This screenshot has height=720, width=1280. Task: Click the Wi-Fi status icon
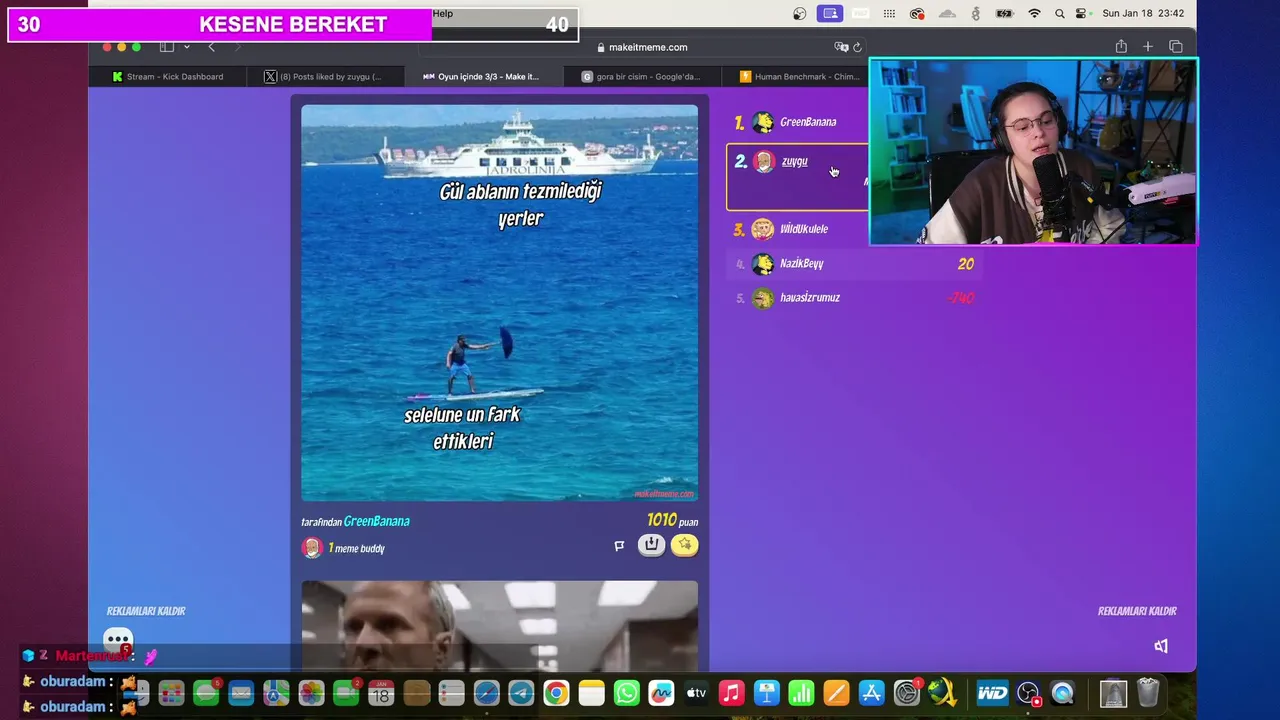point(1034,14)
